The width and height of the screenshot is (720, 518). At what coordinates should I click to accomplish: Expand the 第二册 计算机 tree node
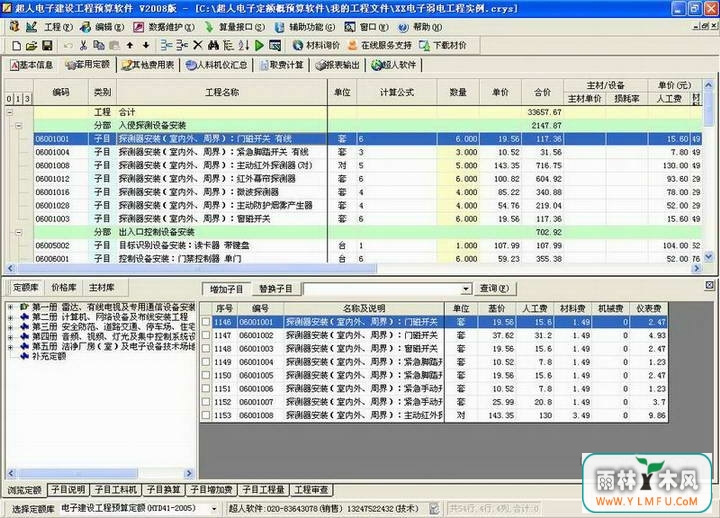click(10, 317)
